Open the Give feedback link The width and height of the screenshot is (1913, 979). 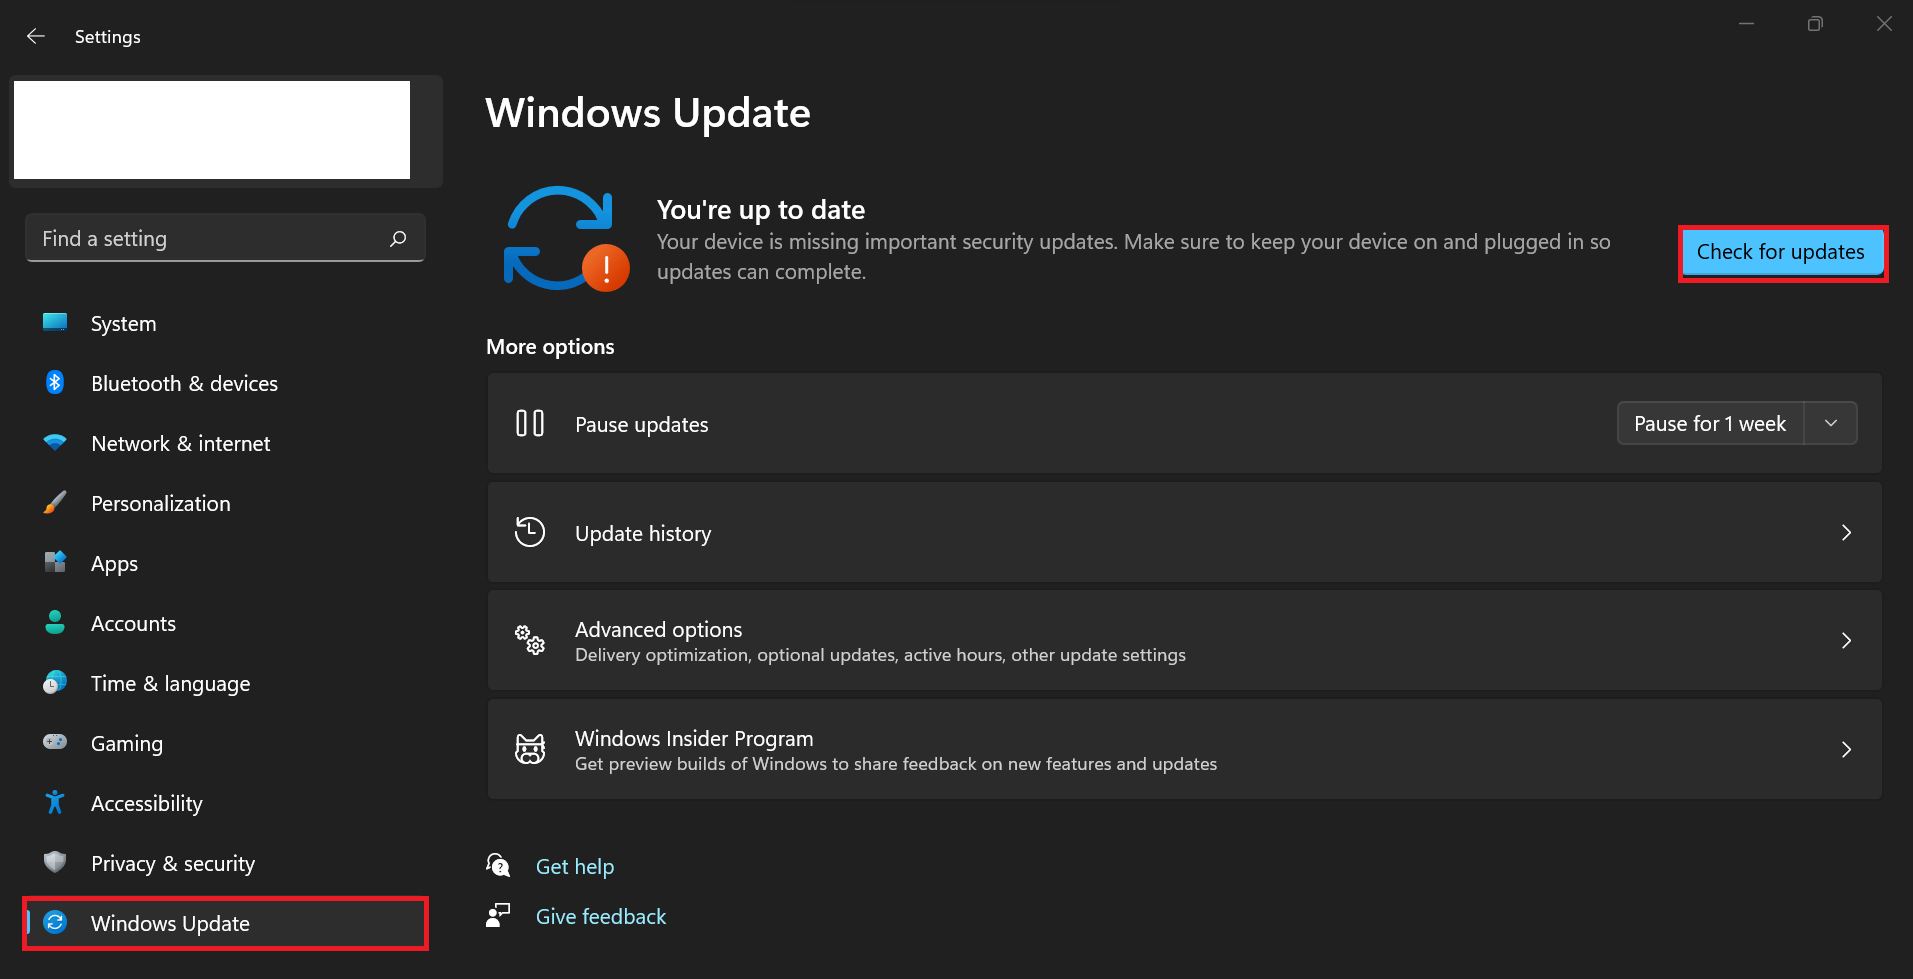tap(601, 916)
